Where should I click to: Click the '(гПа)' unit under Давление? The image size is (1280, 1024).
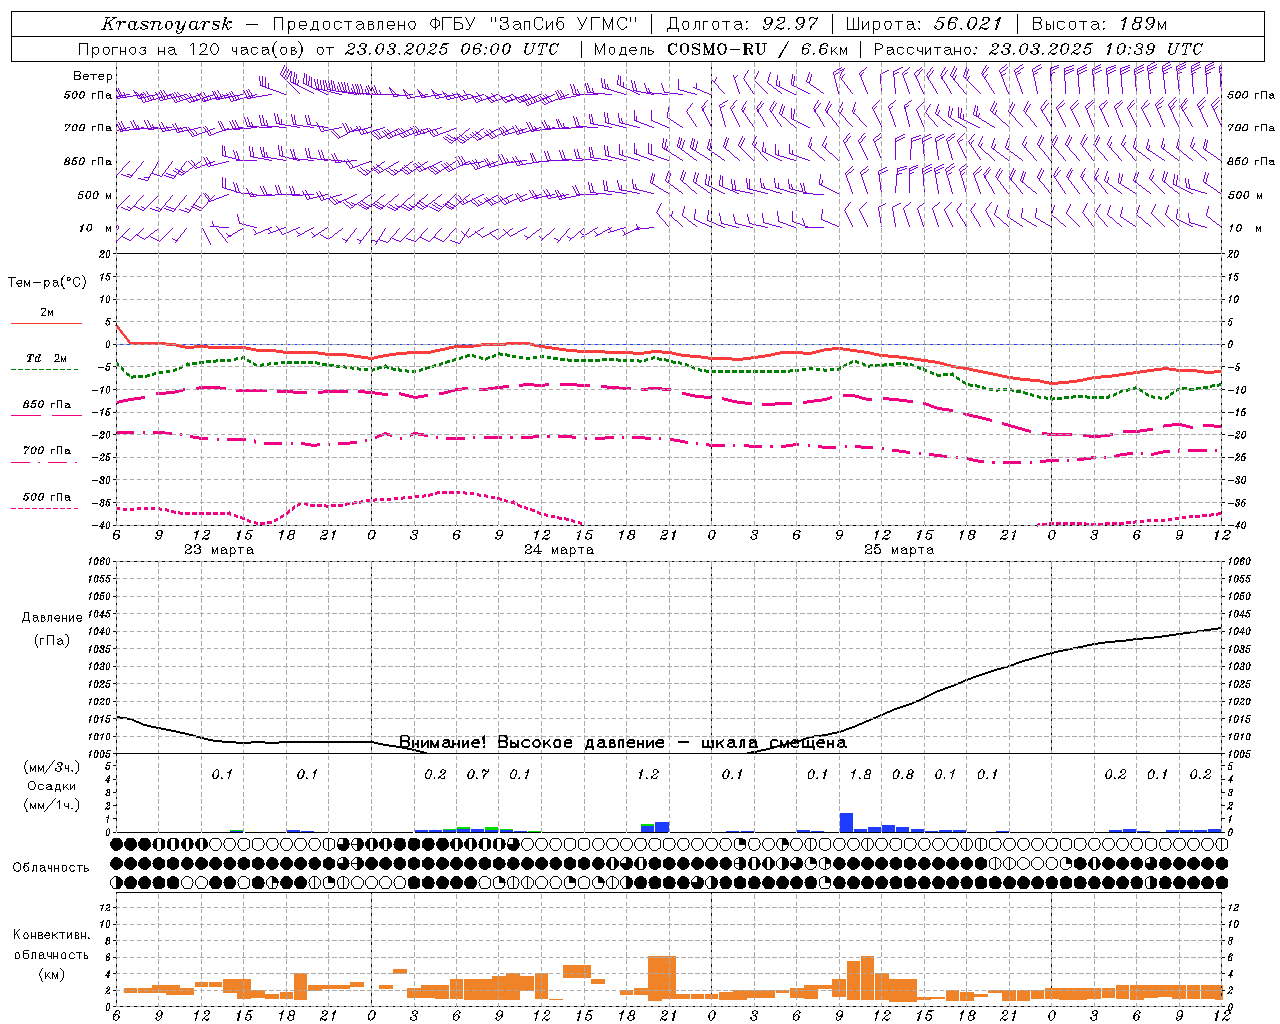point(52,641)
